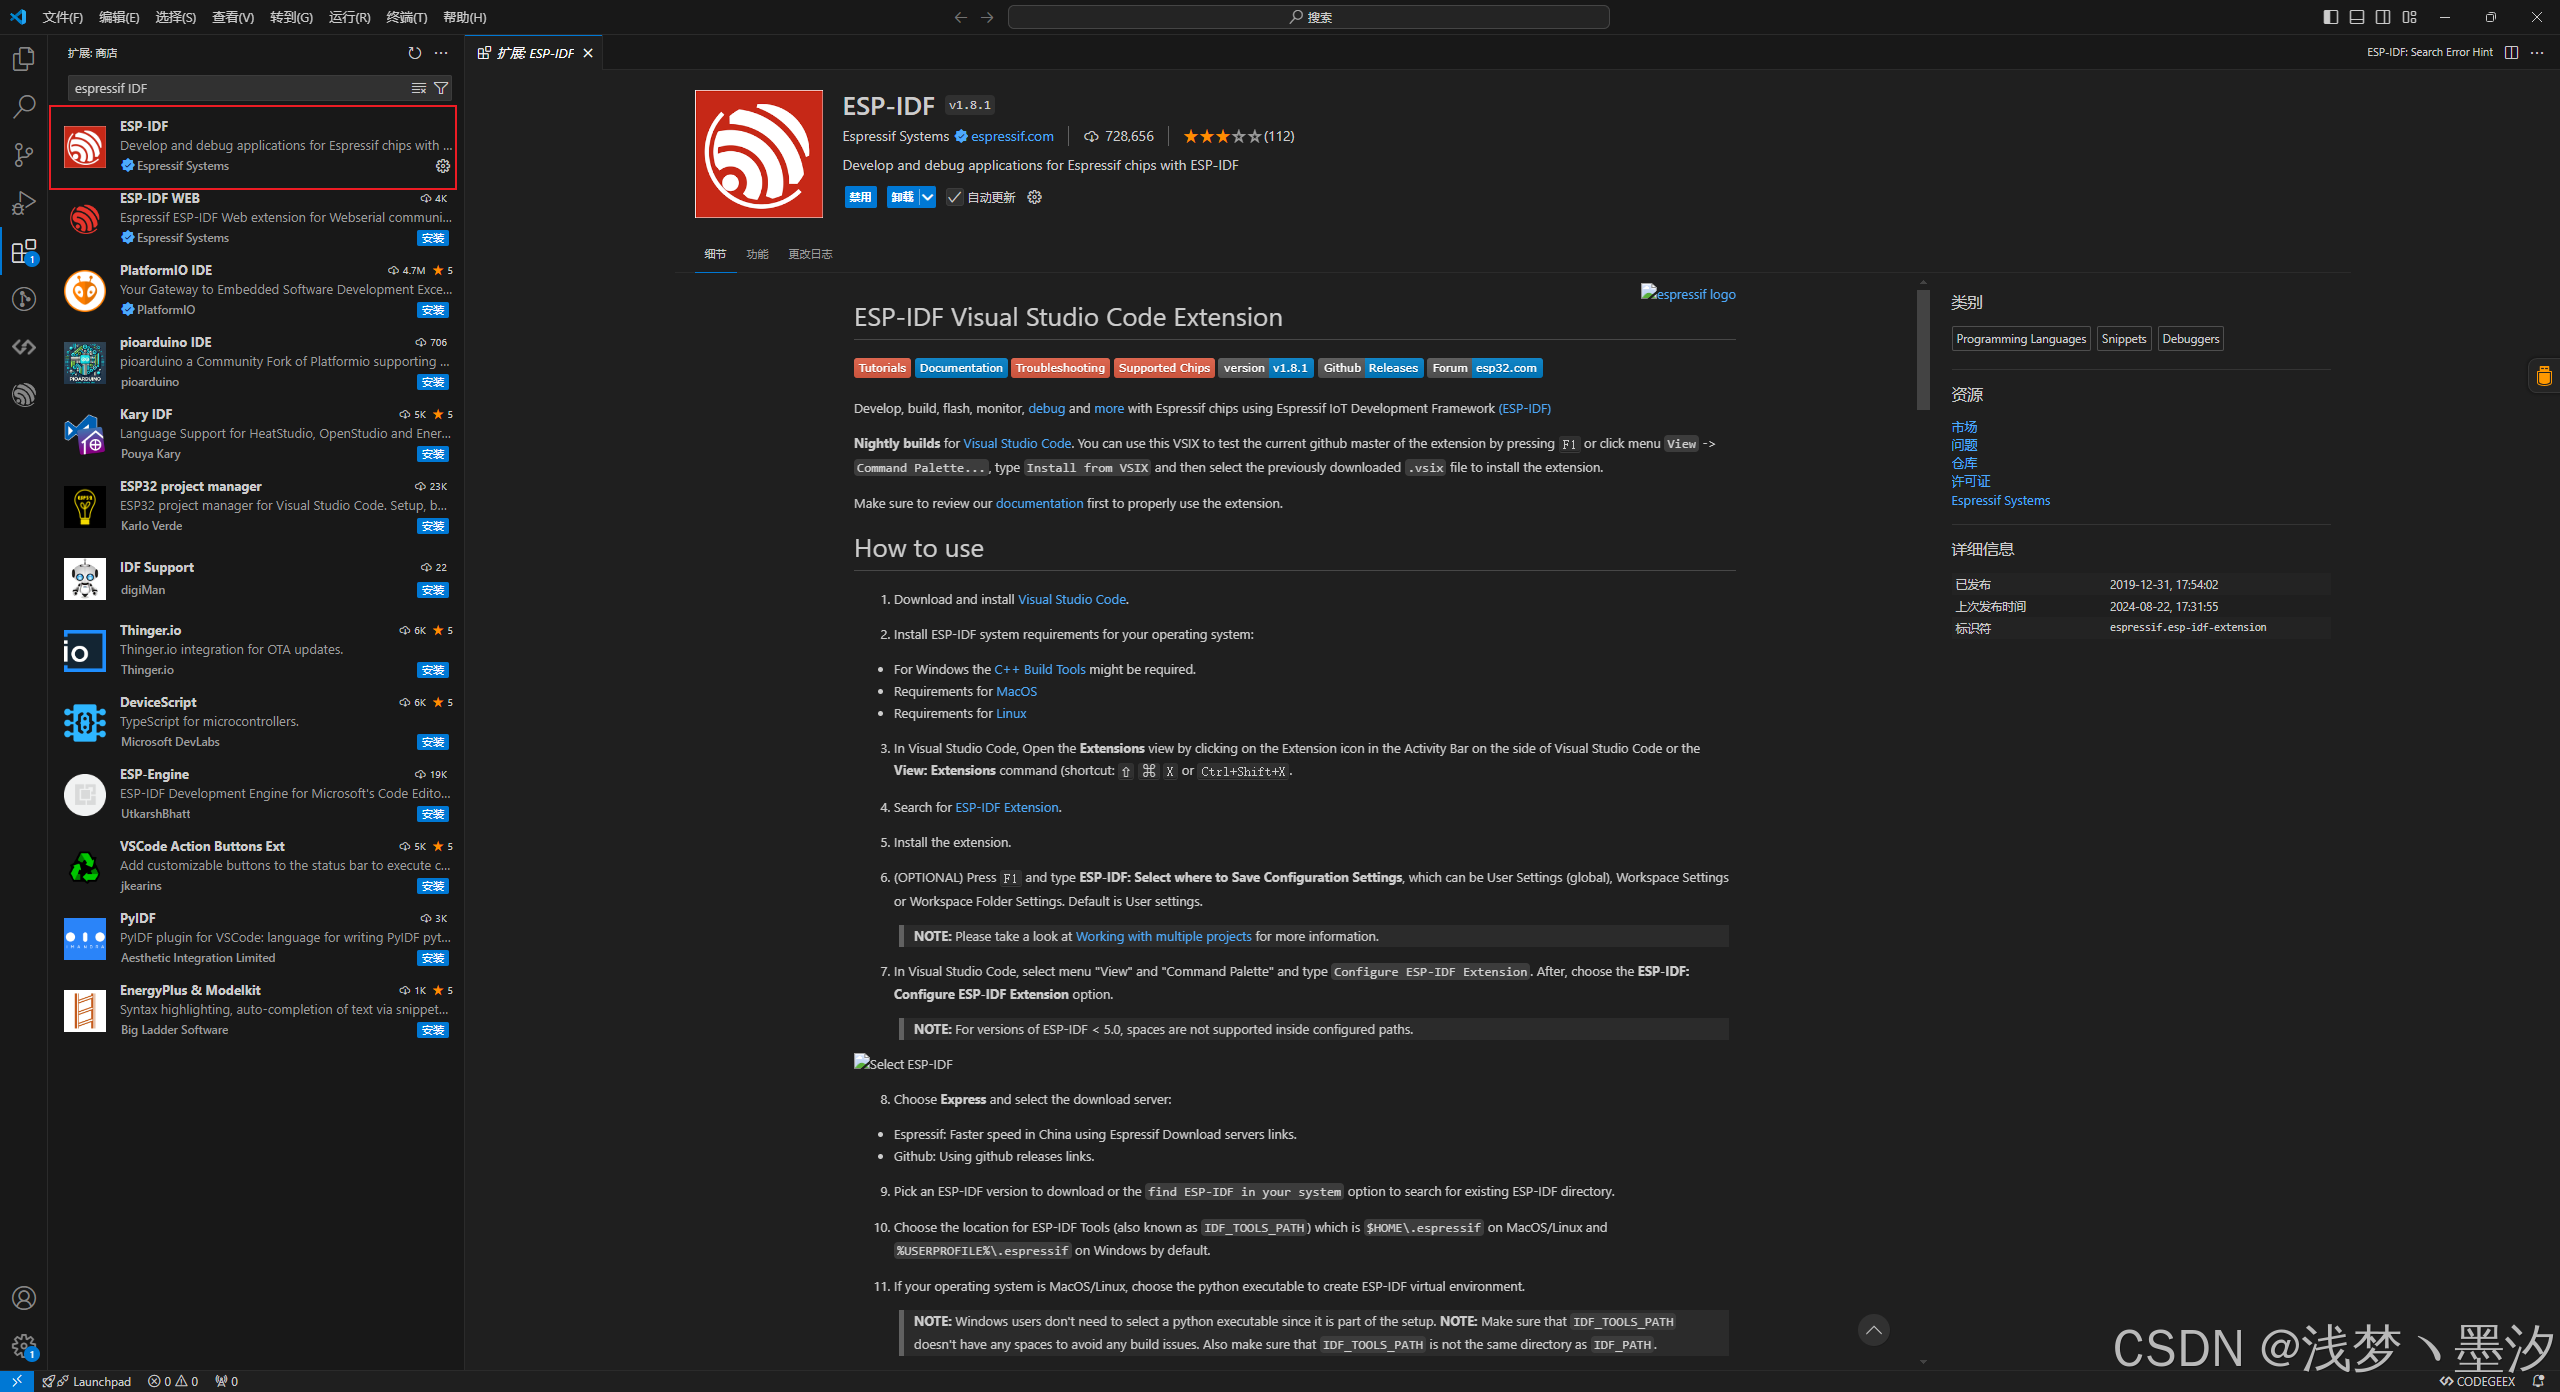Open the 更改日志 changelog tab
Screen dimensions: 2560x1392
pos(810,254)
